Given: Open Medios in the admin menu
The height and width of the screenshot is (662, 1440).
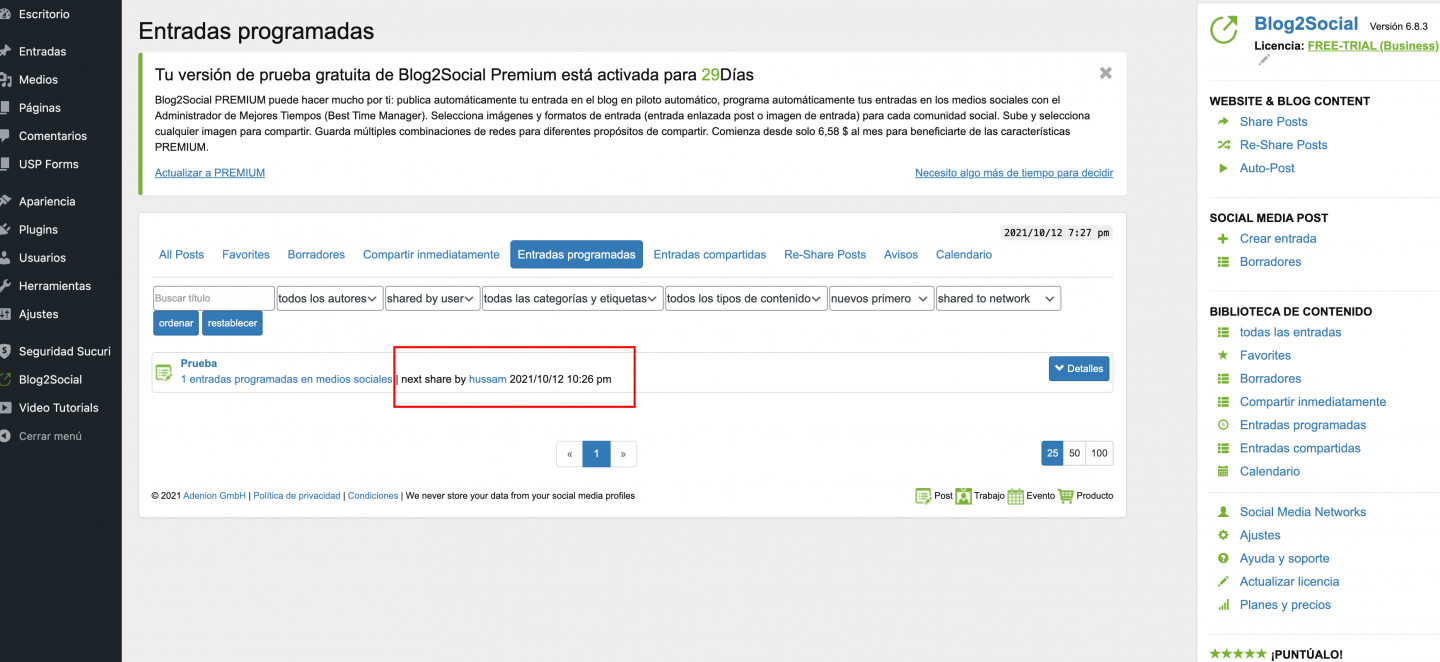Looking at the screenshot, I should click(38, 79).
